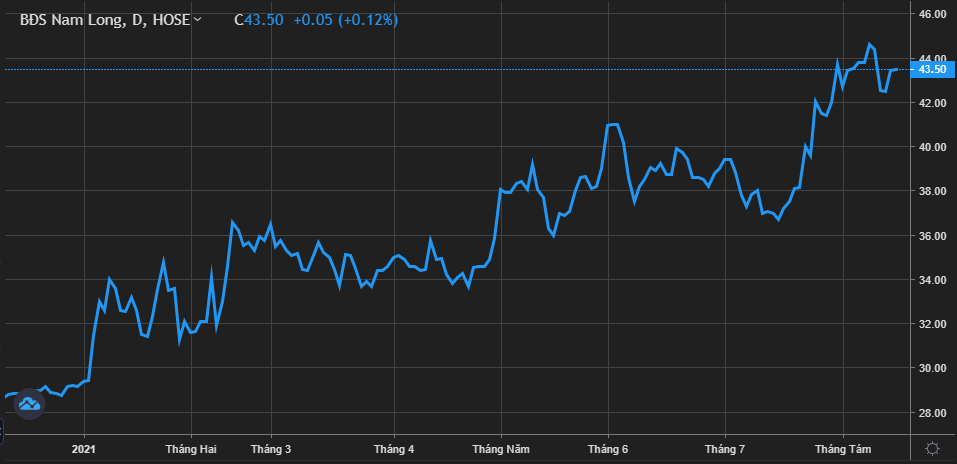
Task: Click the TradingView cloud logo icon
Action: click(29, 404)
